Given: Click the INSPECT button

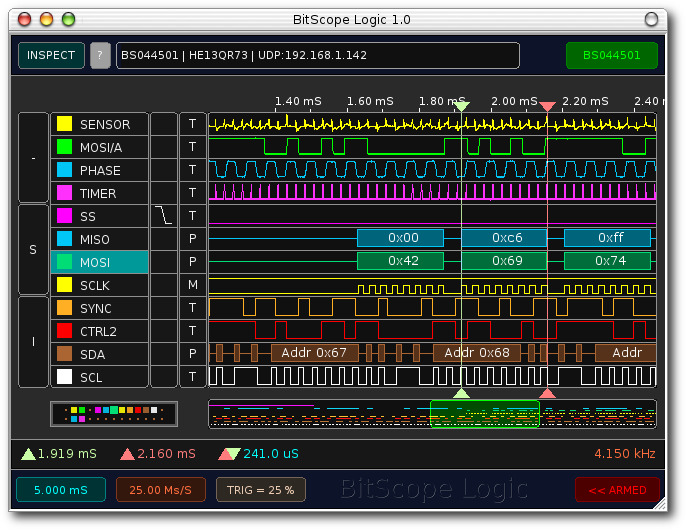Looking at the screenshot, I should (51, 55).
